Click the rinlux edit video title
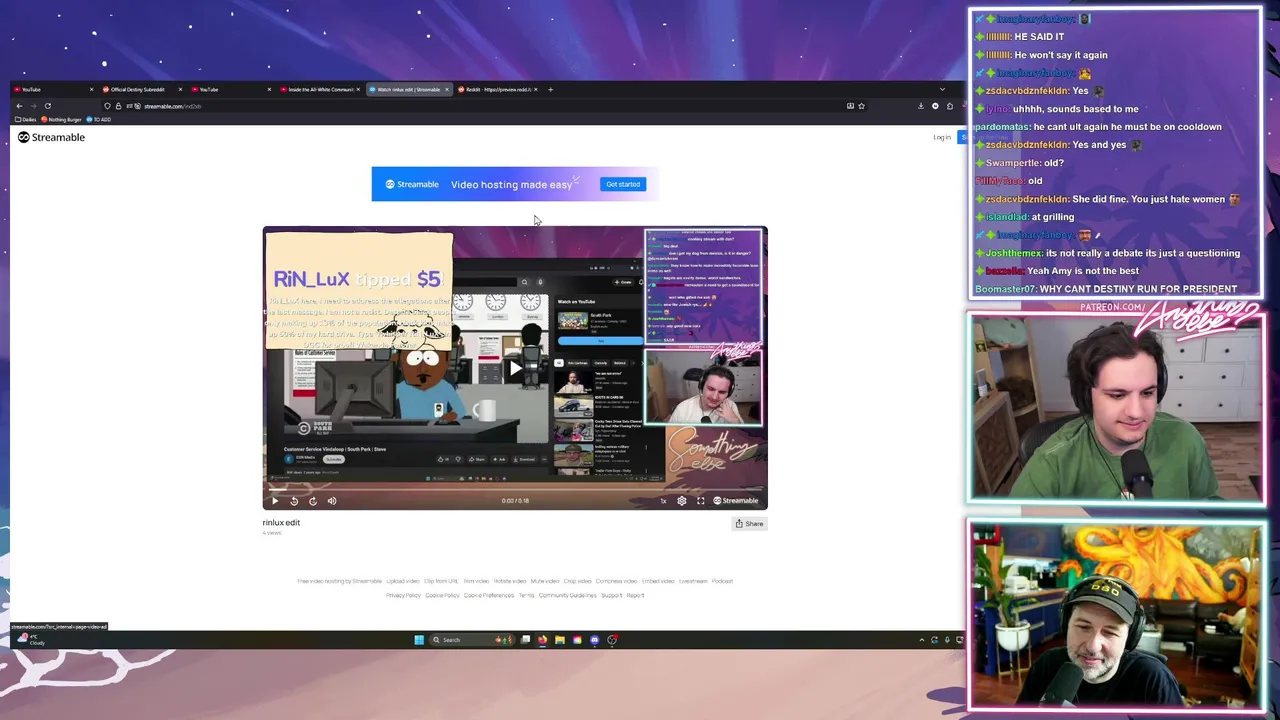1280x720 pixels. coord(281,522)
